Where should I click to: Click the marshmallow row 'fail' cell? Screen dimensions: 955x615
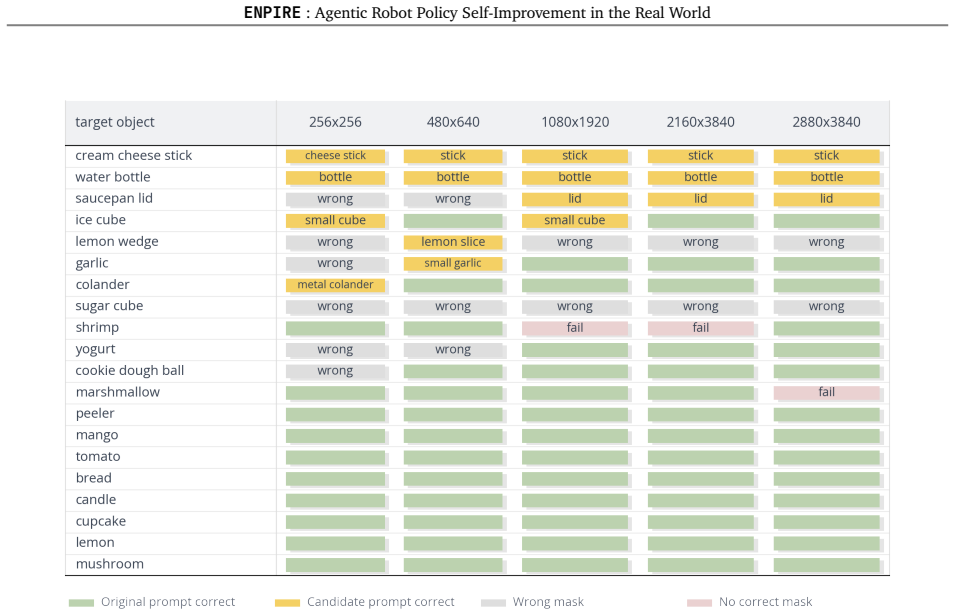pos(826,393)
